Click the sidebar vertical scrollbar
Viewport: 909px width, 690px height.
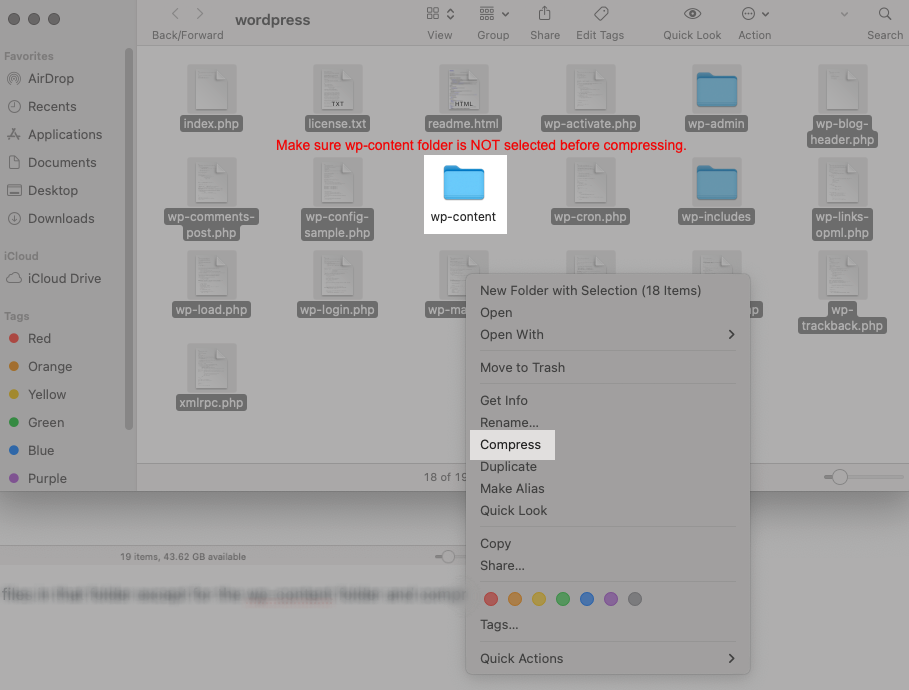(129, 239)
